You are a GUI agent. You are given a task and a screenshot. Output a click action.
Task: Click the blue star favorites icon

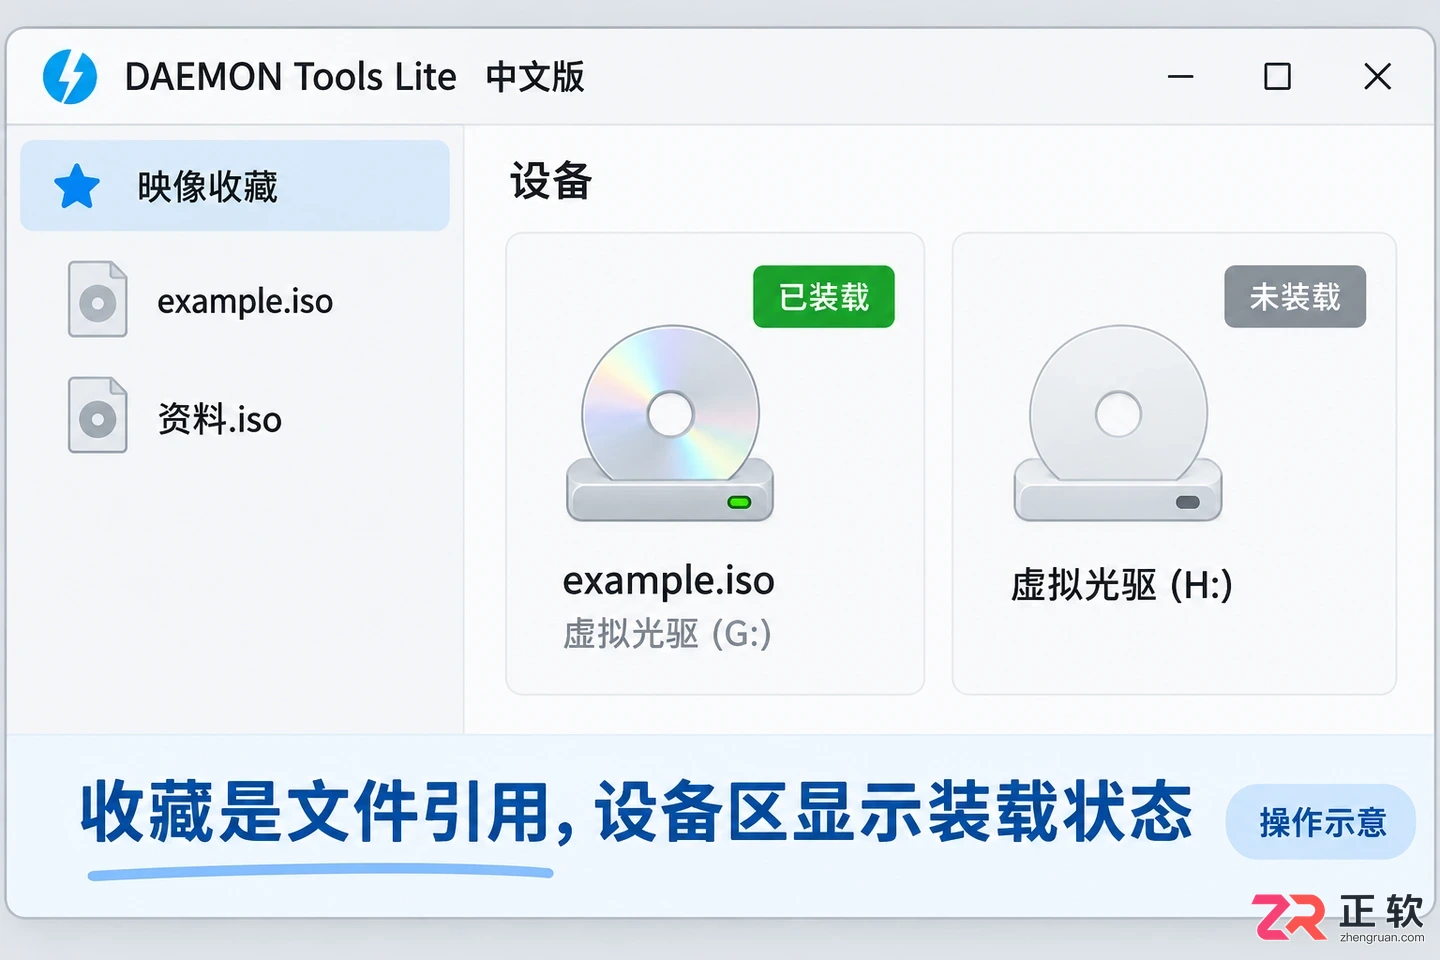click(77, 187)
